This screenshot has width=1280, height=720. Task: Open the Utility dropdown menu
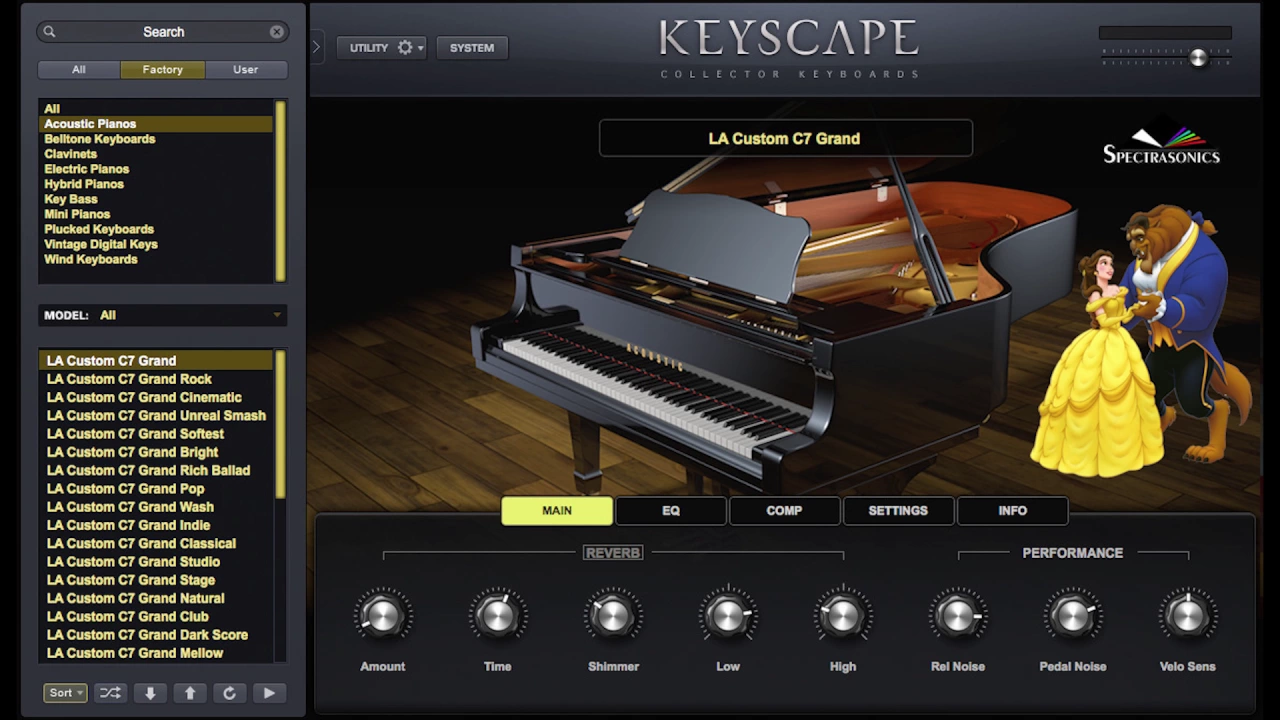pos(381,47)
